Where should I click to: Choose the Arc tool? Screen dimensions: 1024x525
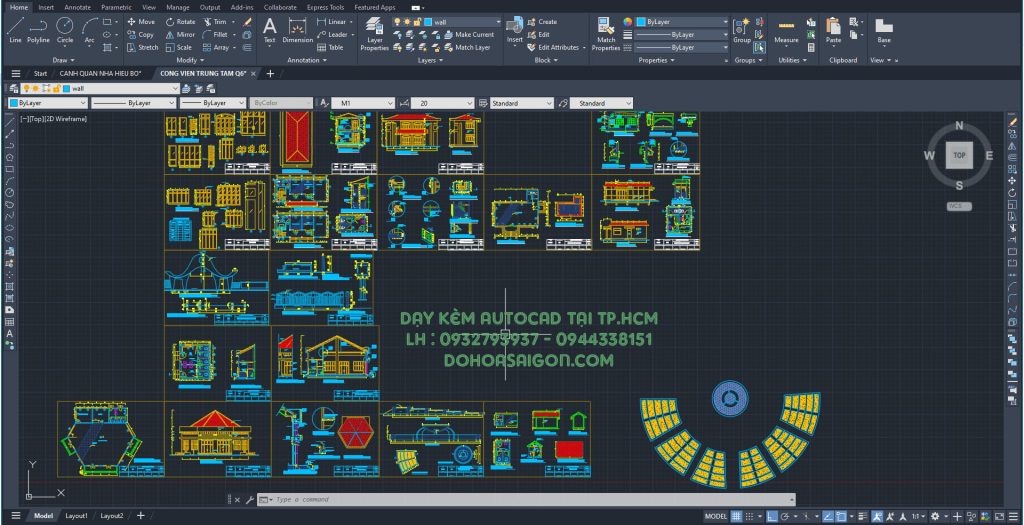[x=89, y=31]
